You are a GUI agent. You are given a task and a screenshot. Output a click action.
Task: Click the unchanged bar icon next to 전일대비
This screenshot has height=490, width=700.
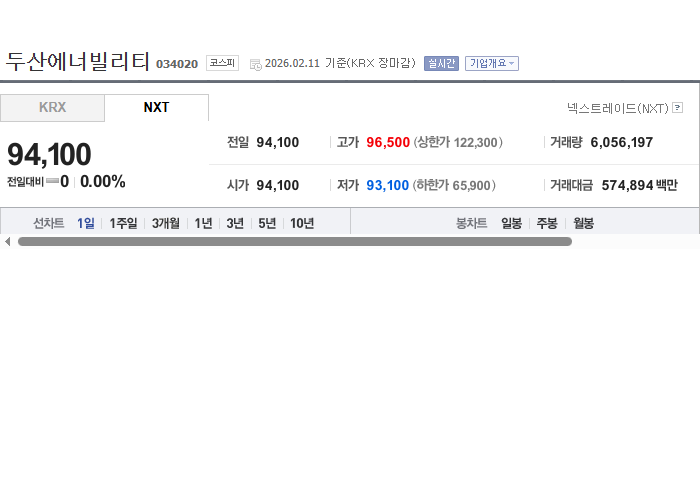click(x=52, y=181)
